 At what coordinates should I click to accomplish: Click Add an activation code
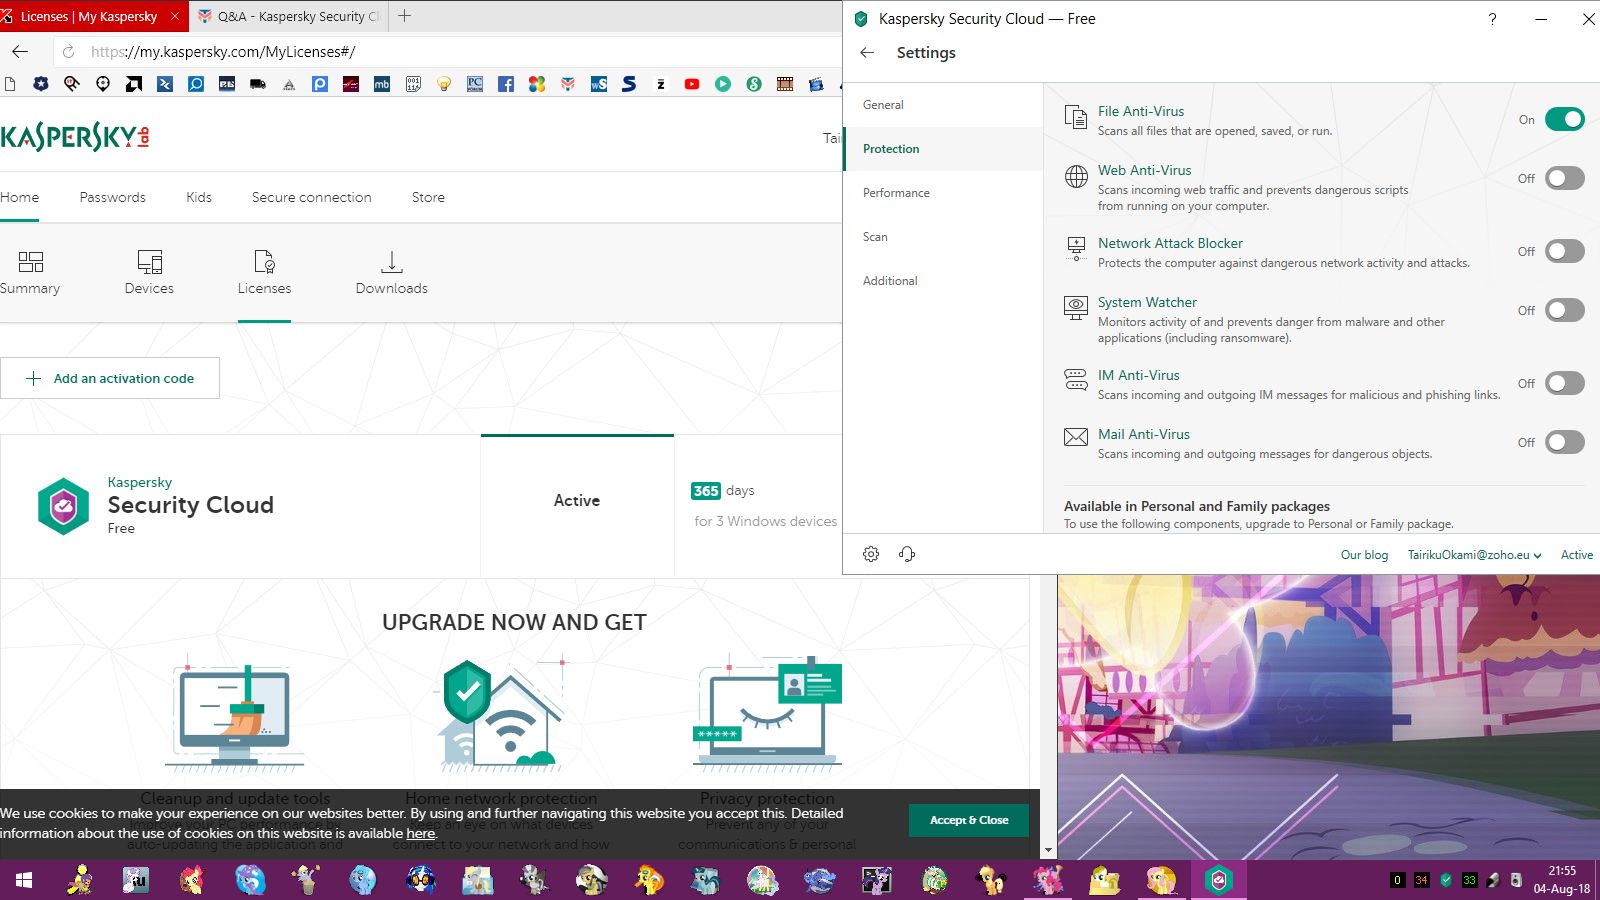click(x=110, y=378)
